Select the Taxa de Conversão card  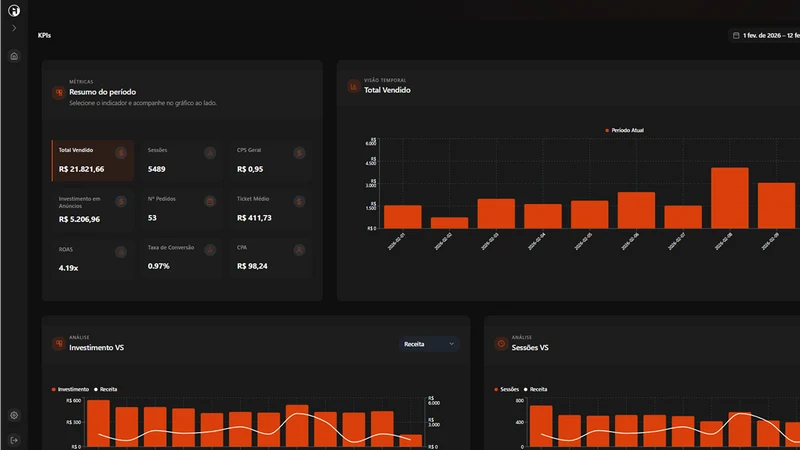coord(182,259)
